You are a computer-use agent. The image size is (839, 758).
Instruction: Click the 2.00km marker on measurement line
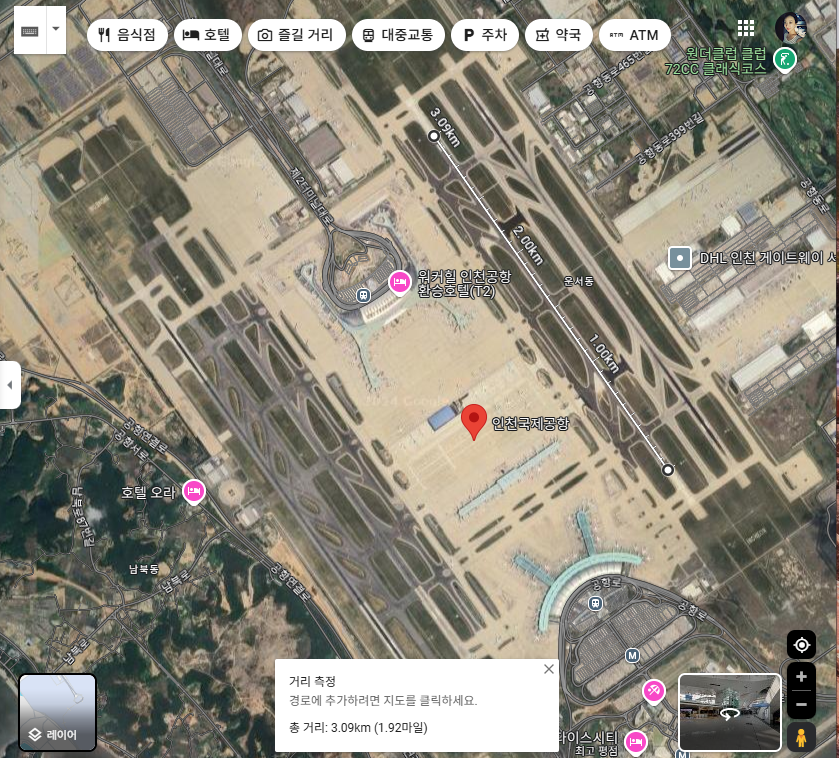[528, 246]
